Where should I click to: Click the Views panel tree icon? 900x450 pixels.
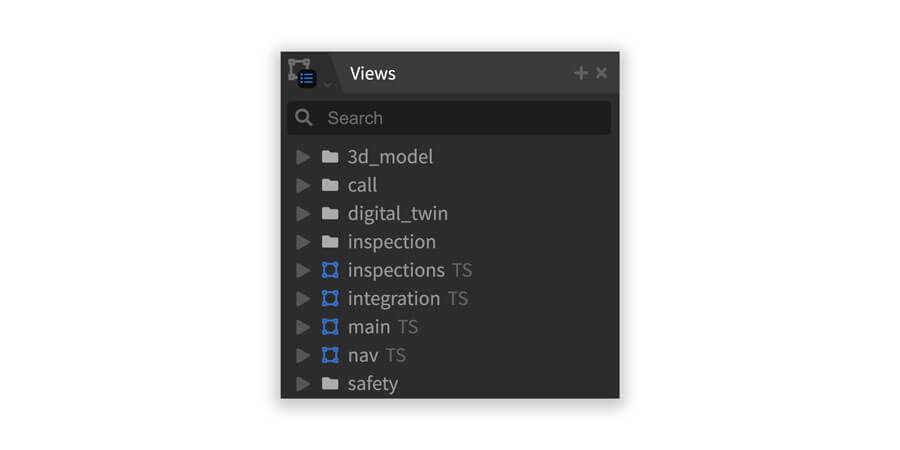[x=302, y=73]
